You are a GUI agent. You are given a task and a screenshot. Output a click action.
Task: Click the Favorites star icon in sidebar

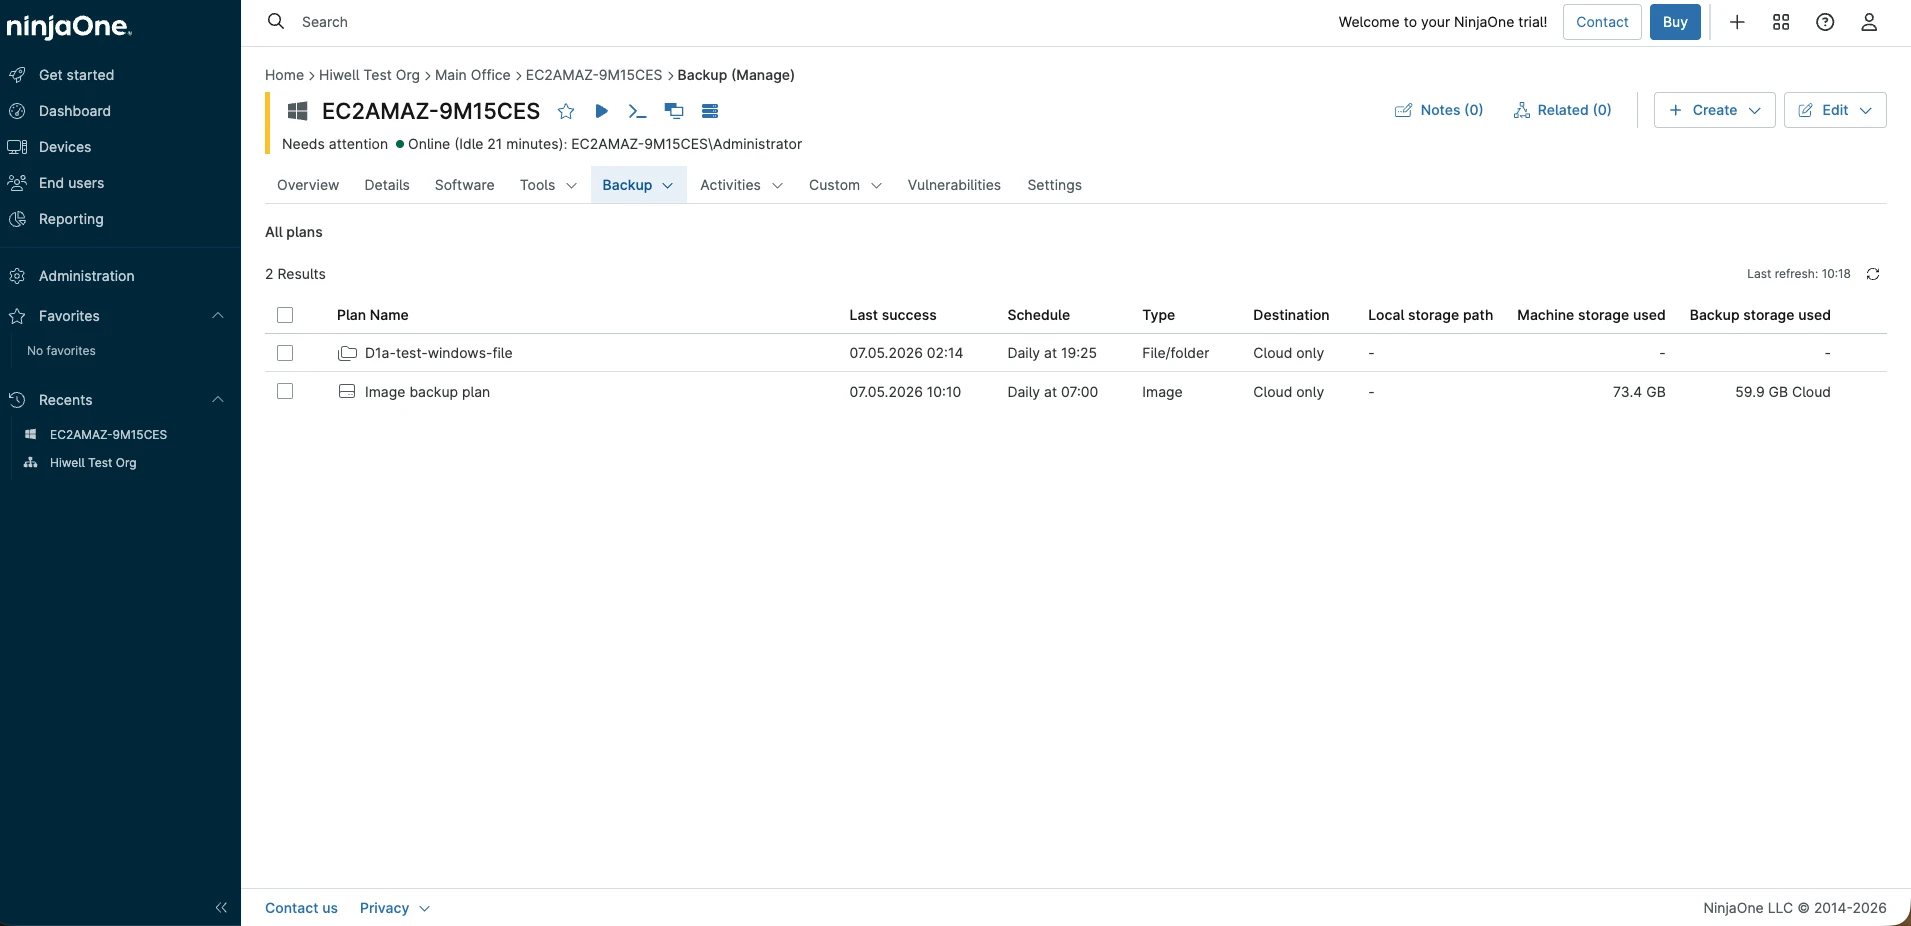17,316
